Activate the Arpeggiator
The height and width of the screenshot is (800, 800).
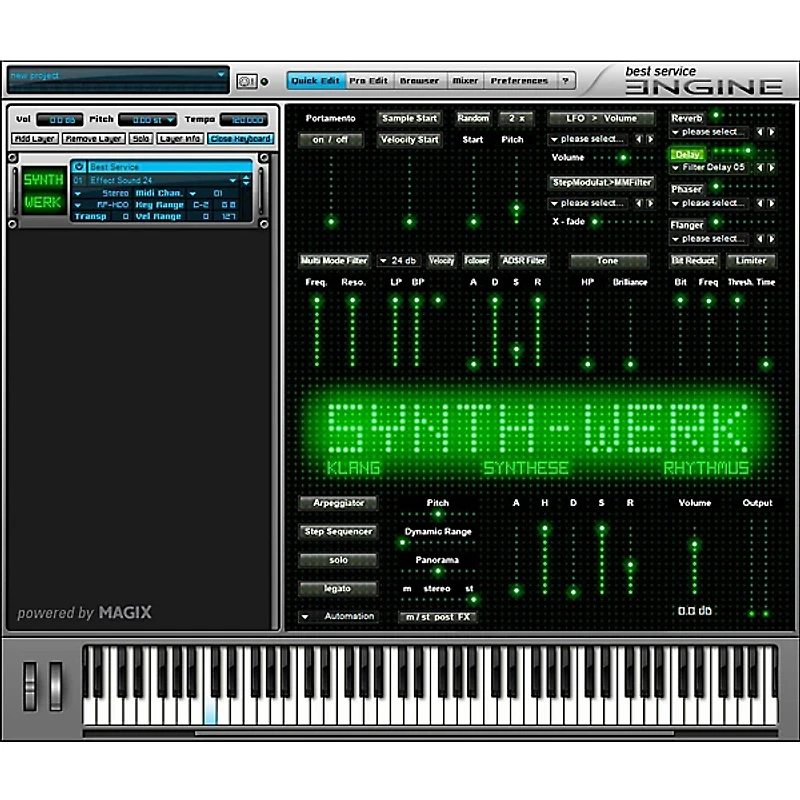[x=338, y=503]
